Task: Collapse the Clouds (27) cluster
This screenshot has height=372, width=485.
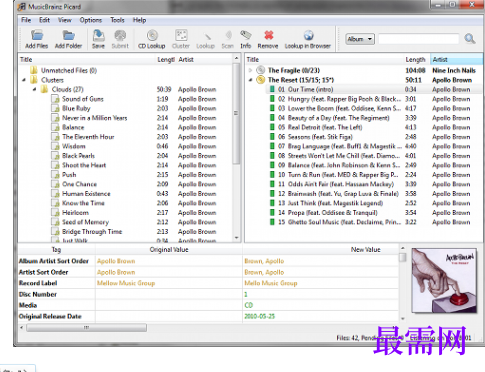Action: pos(34,89)
